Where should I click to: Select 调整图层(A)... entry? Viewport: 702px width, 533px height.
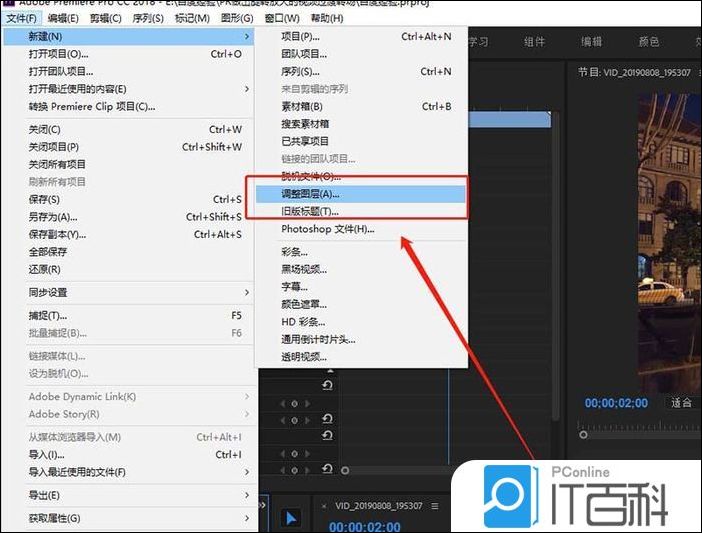coord(361,194)
